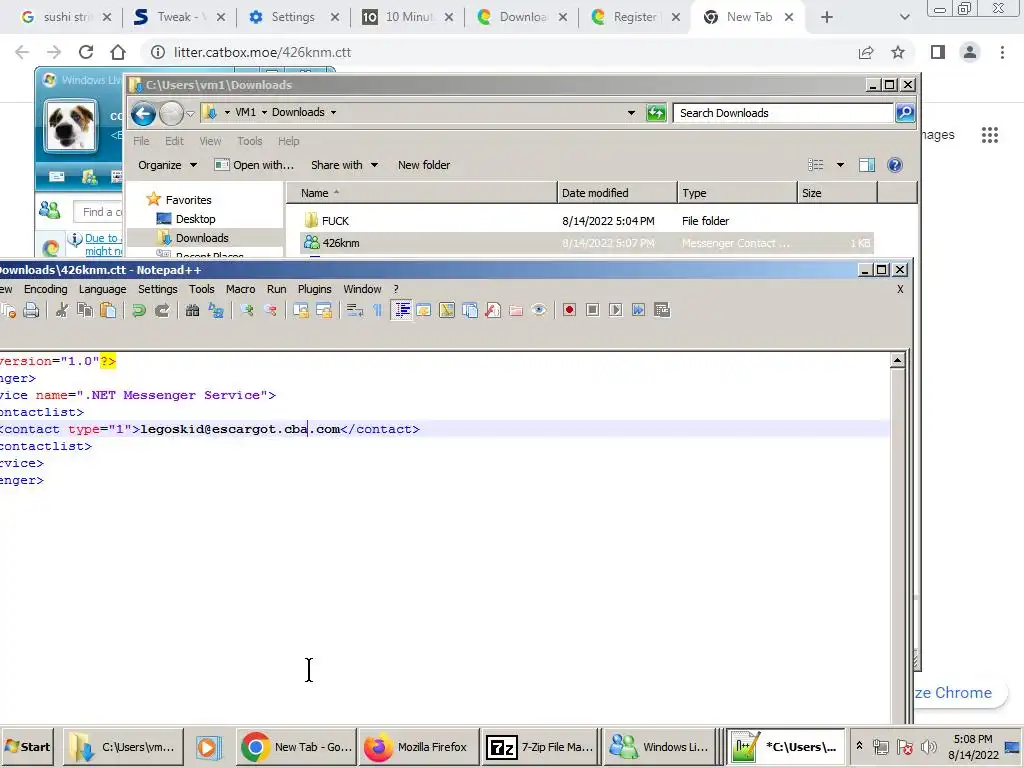Sort files by Name column header

(423, 193)
